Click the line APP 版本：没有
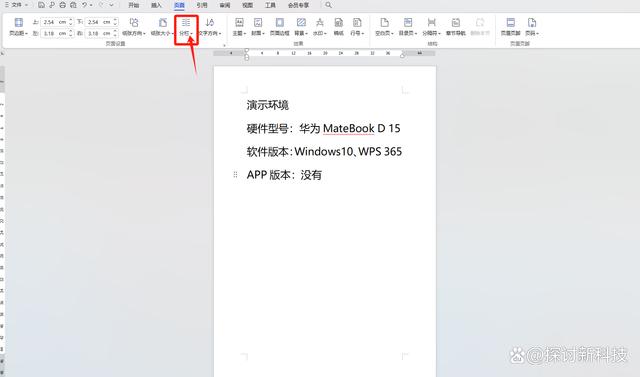 [284, 175]
